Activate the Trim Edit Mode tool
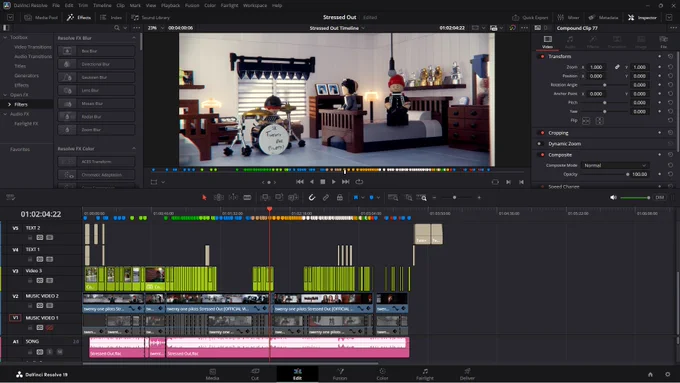This screenshot has width=680, height=383. pyautogui.click(x=219, y=197)
